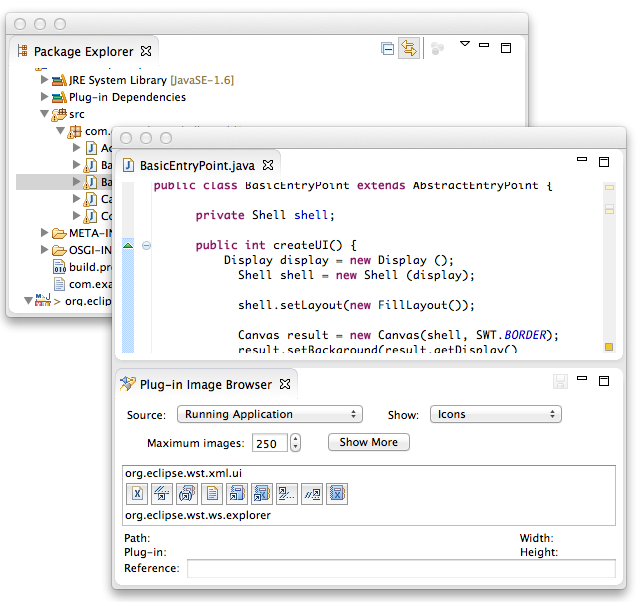
Task: Collapse the org.eclip project node
Action: [28, 301]
